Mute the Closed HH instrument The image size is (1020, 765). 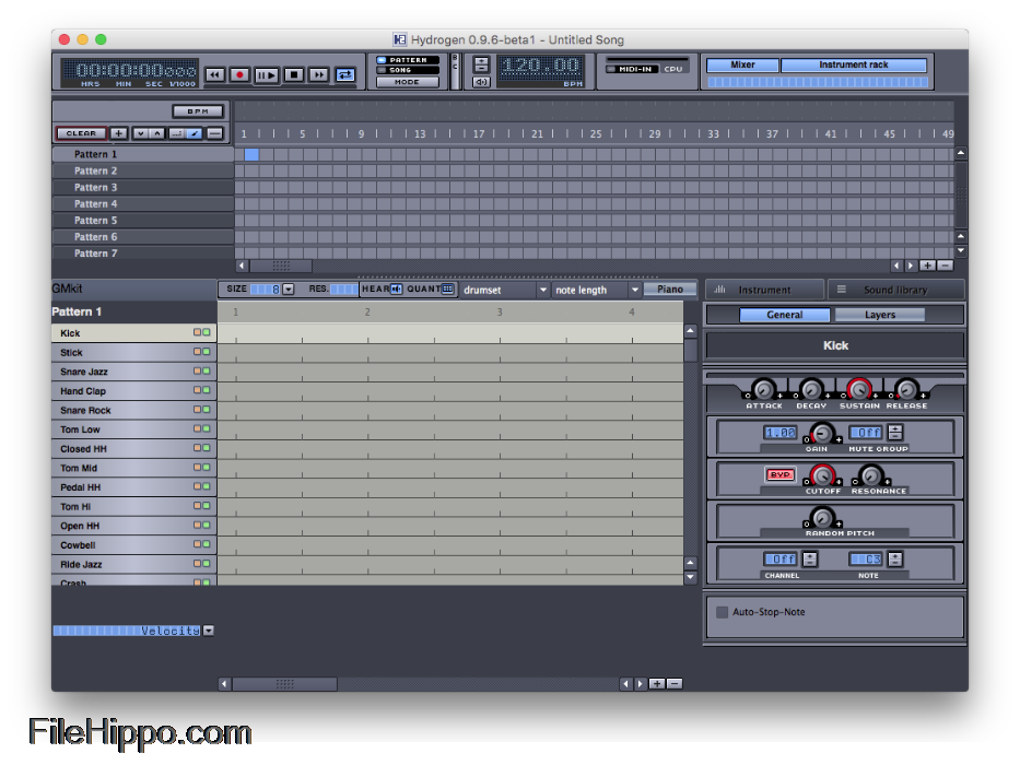point(197,448)
